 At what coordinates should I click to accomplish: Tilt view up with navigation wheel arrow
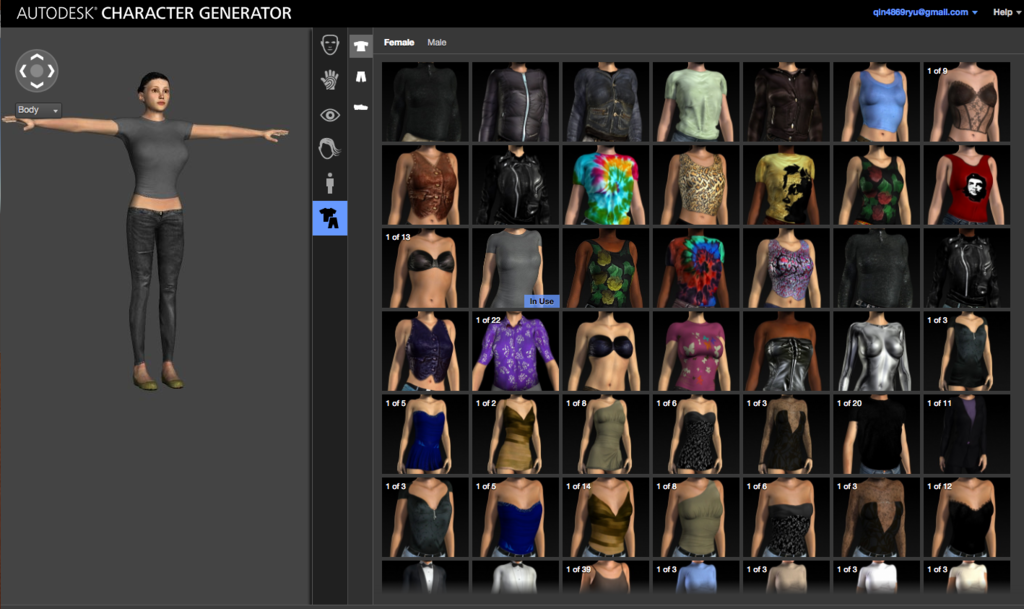(x=37, y=56)
